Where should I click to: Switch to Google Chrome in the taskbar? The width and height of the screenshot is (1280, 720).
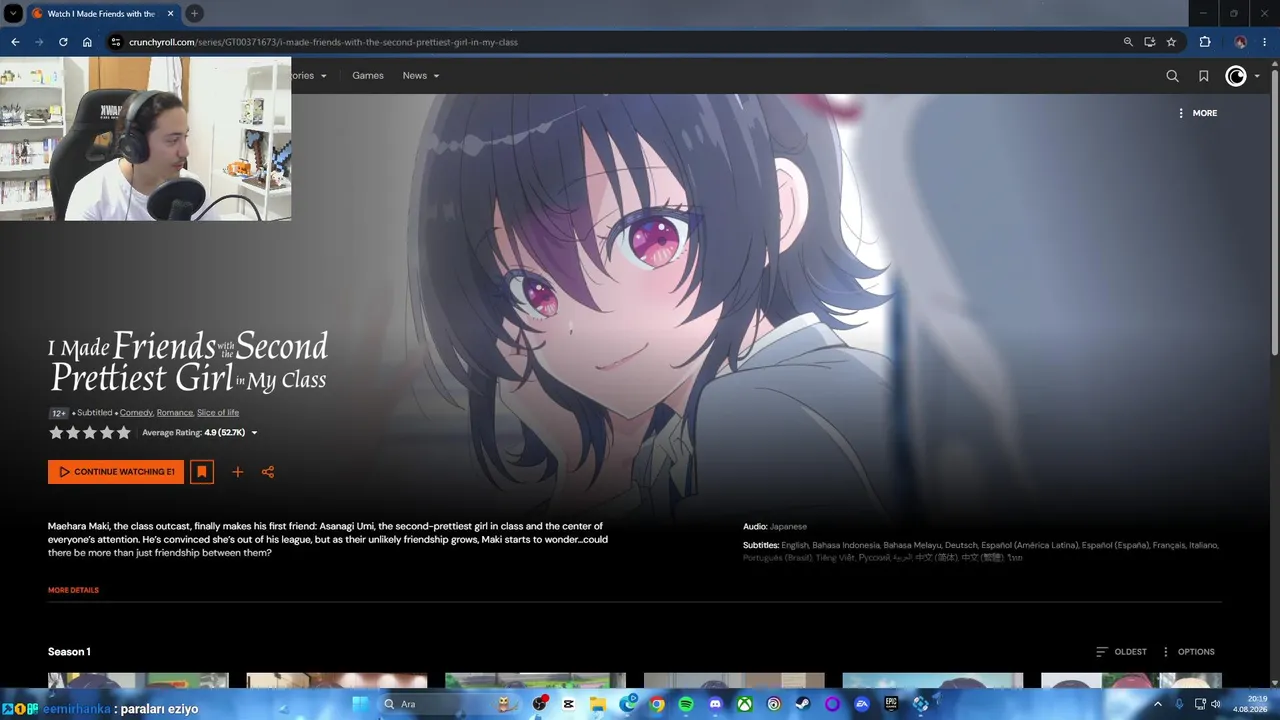pos(657,704)
